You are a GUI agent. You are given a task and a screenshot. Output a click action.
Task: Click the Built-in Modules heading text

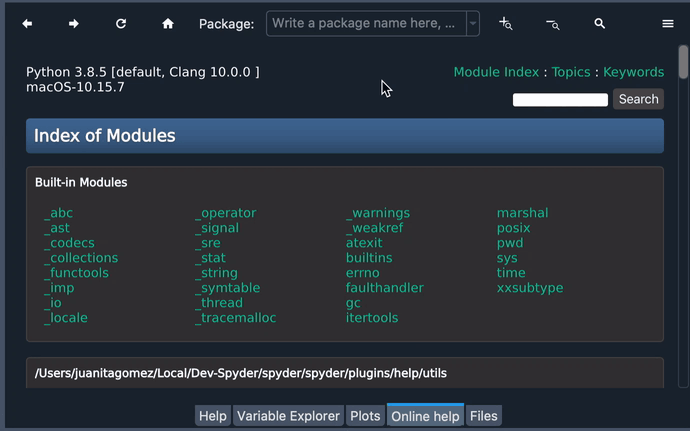pos(81,182)
